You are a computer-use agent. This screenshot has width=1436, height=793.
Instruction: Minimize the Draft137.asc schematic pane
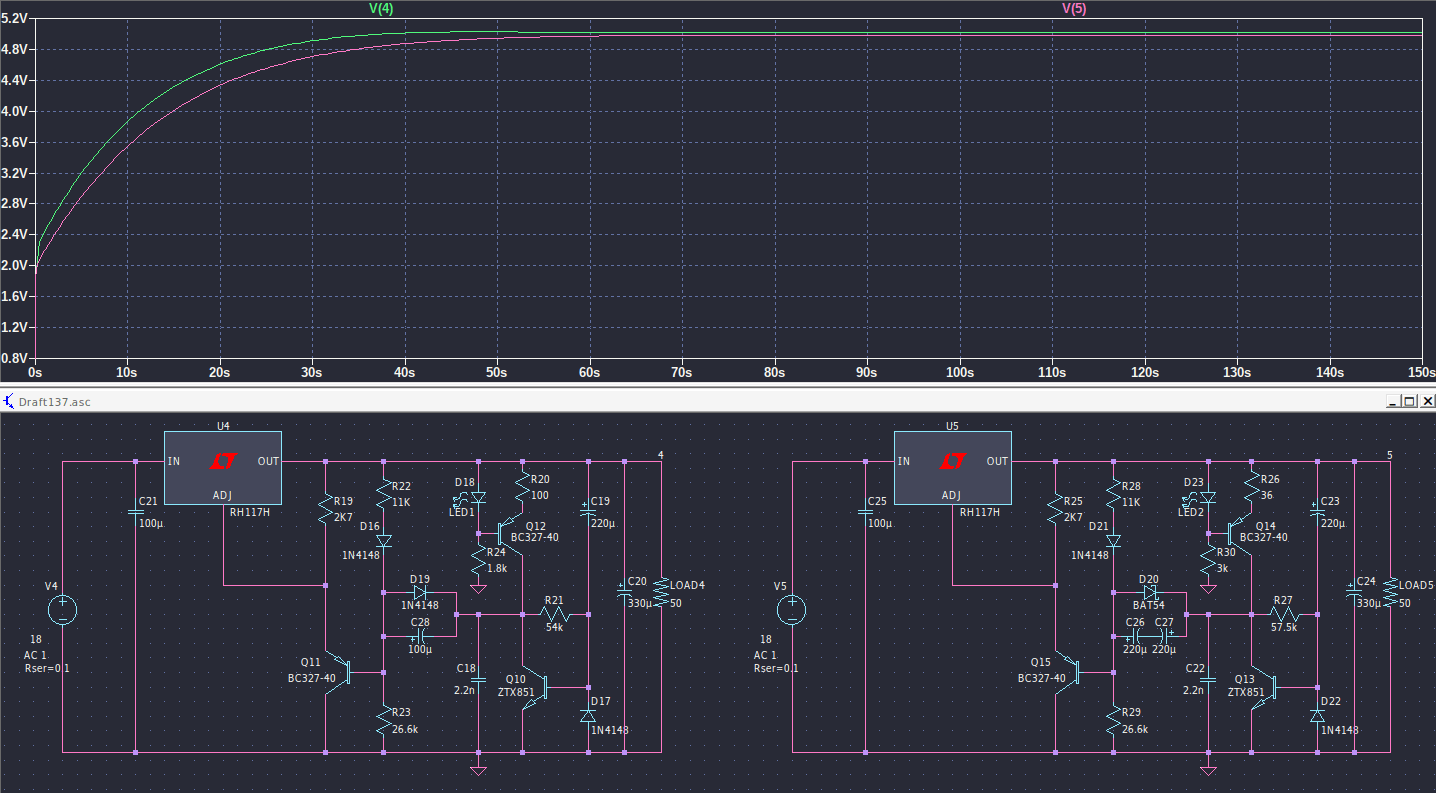(1393, 401)
